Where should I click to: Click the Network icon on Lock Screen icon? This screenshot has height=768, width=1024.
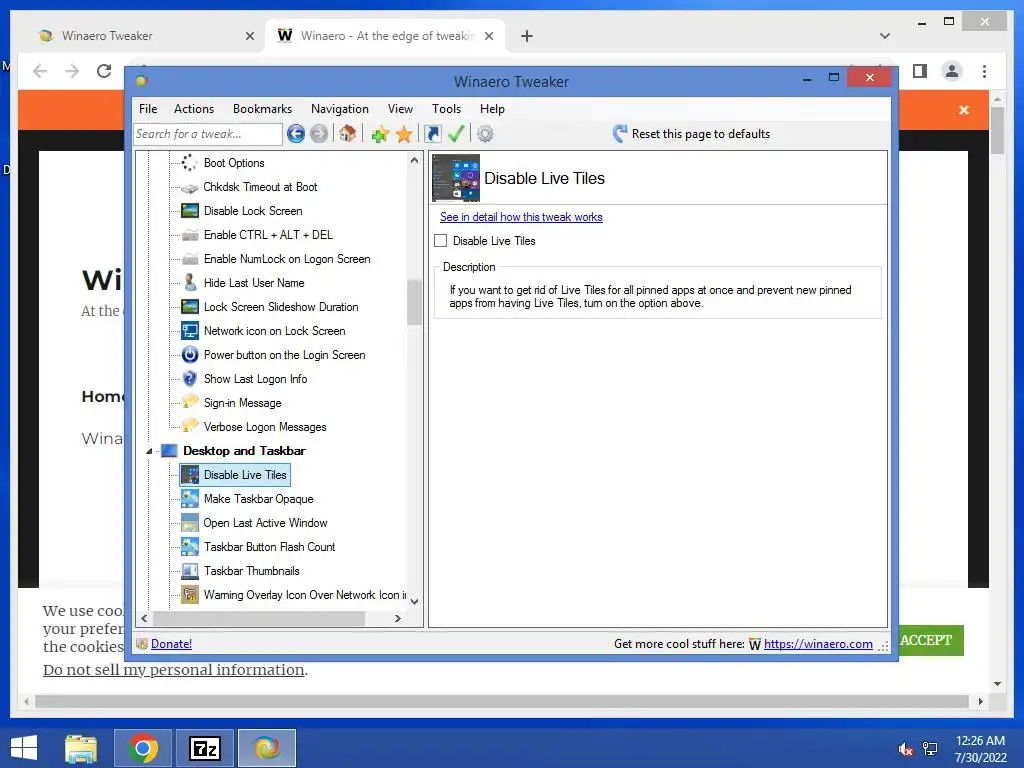[x=189, y=330]
